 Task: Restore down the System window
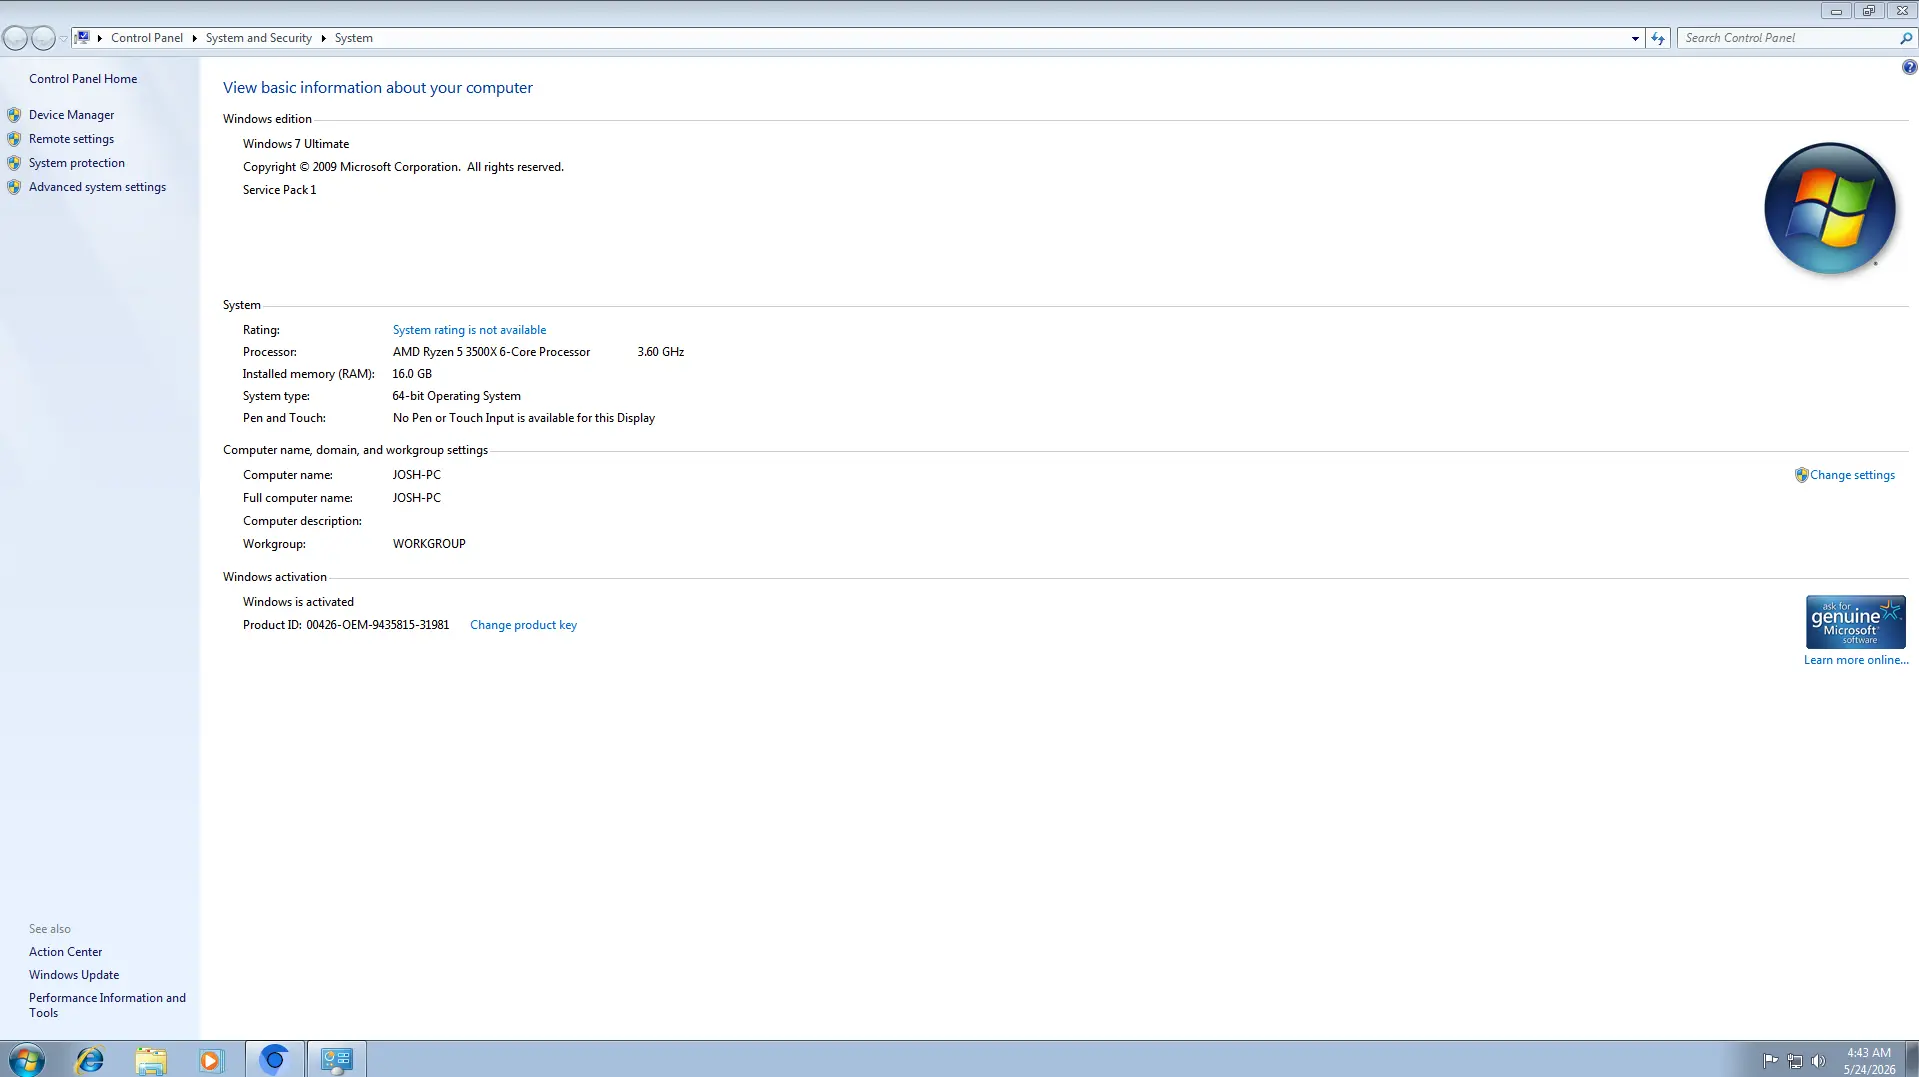tap(1868, 11)
